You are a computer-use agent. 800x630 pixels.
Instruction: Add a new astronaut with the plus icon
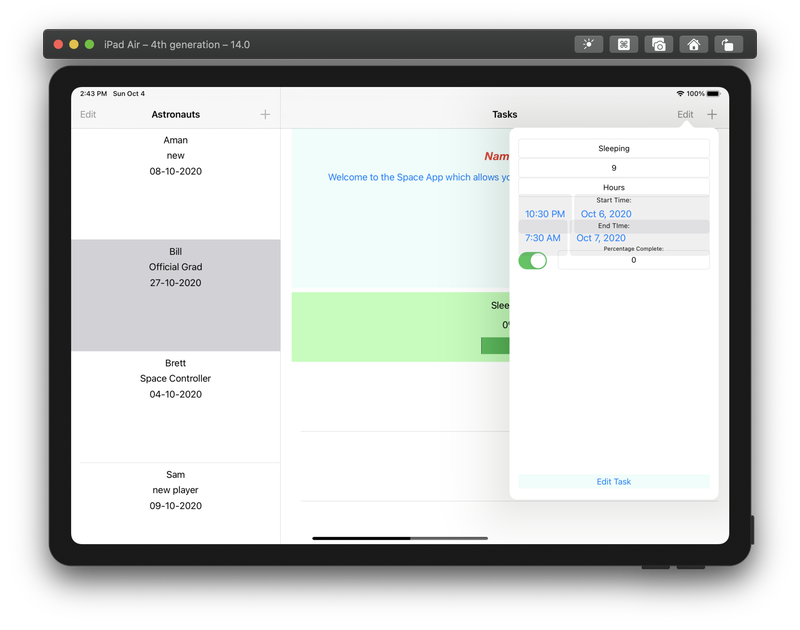tap(265, 114)
